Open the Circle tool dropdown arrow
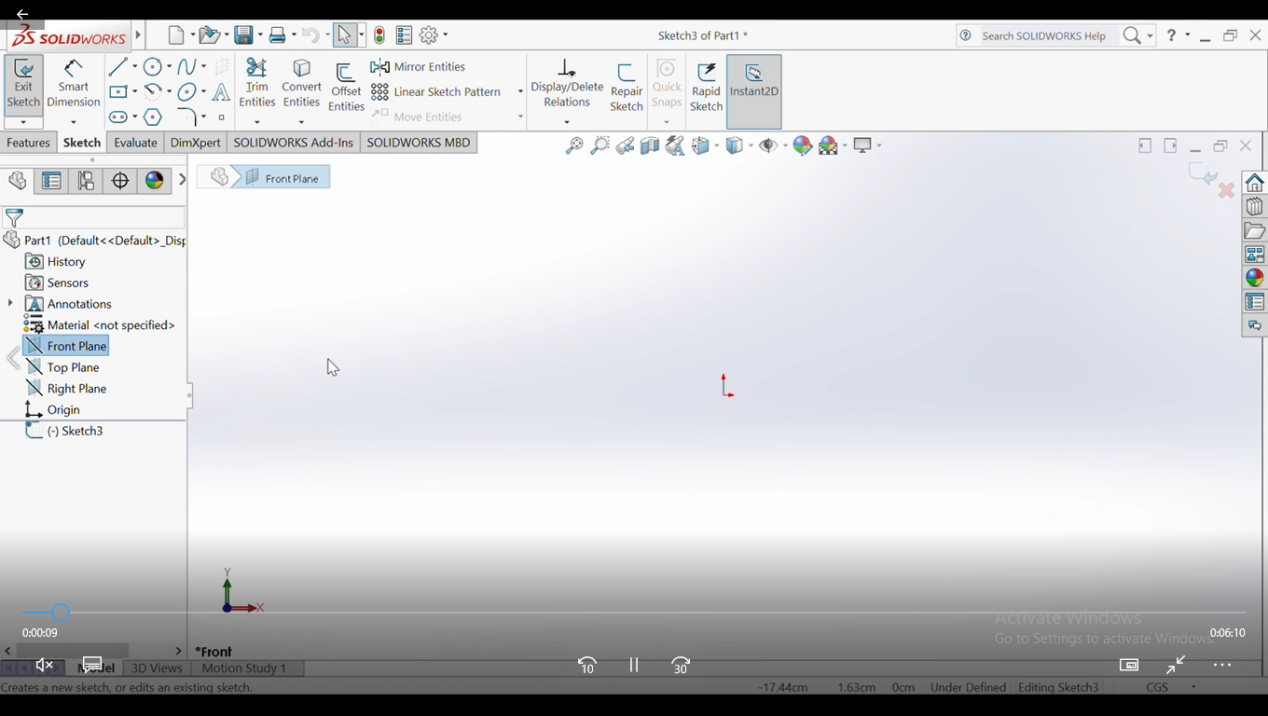The image size is (1268, 716). [x=169, y=68]
